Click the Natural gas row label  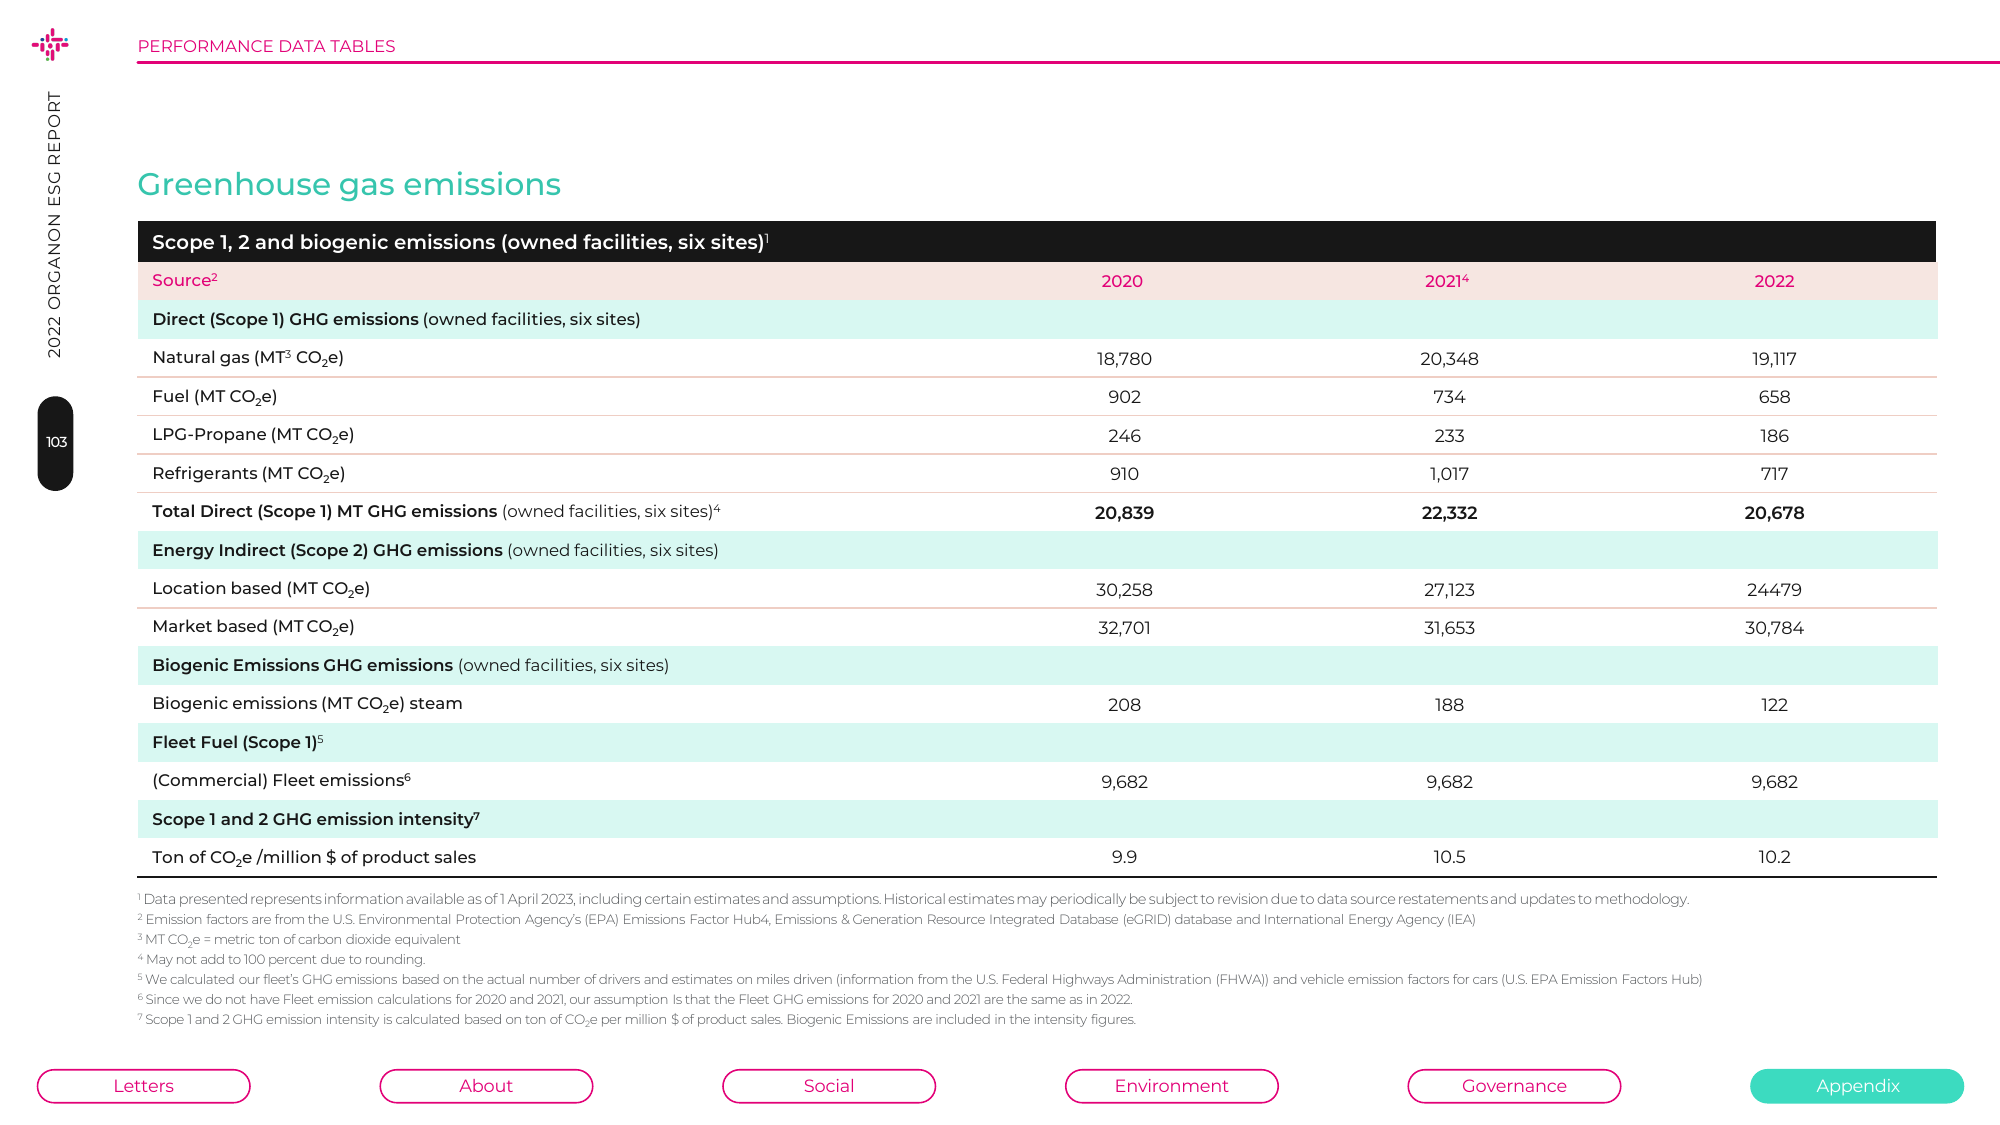pos(248,358)
